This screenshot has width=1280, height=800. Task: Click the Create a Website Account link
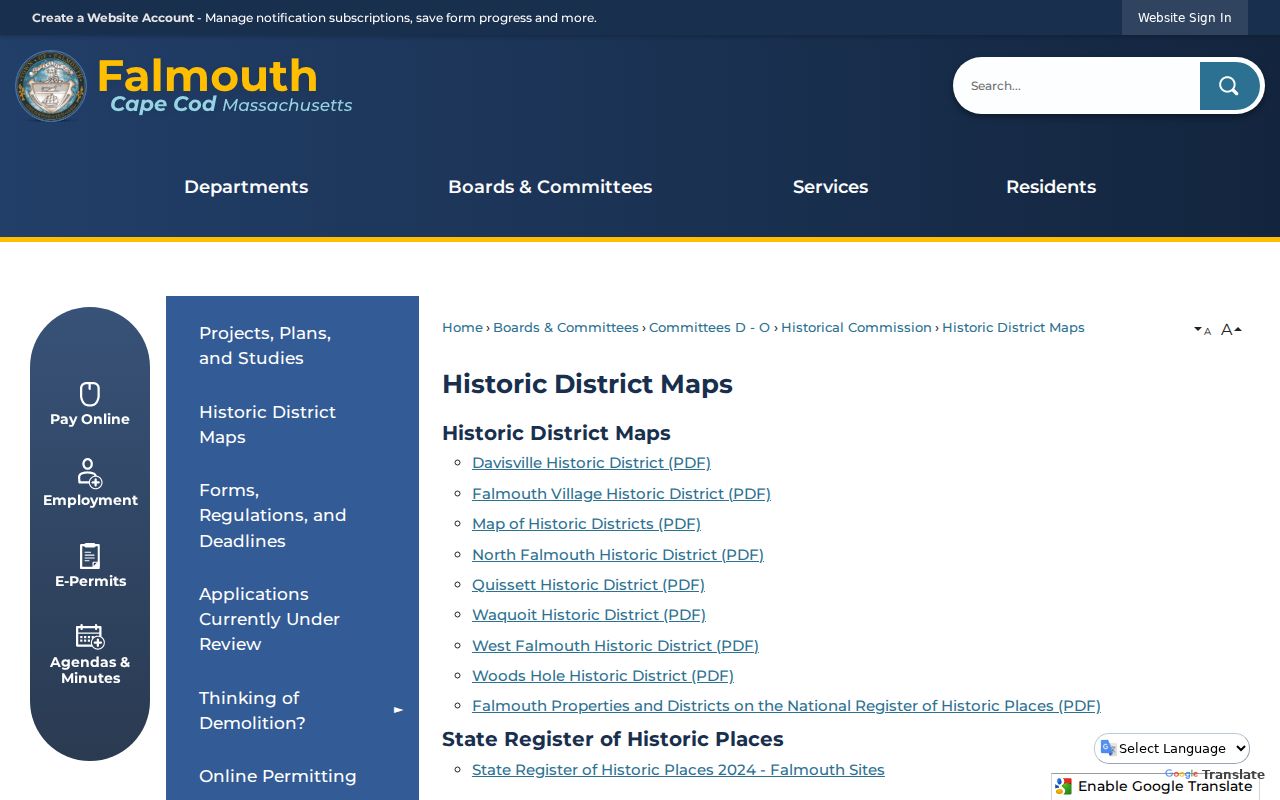click(113, 18)
